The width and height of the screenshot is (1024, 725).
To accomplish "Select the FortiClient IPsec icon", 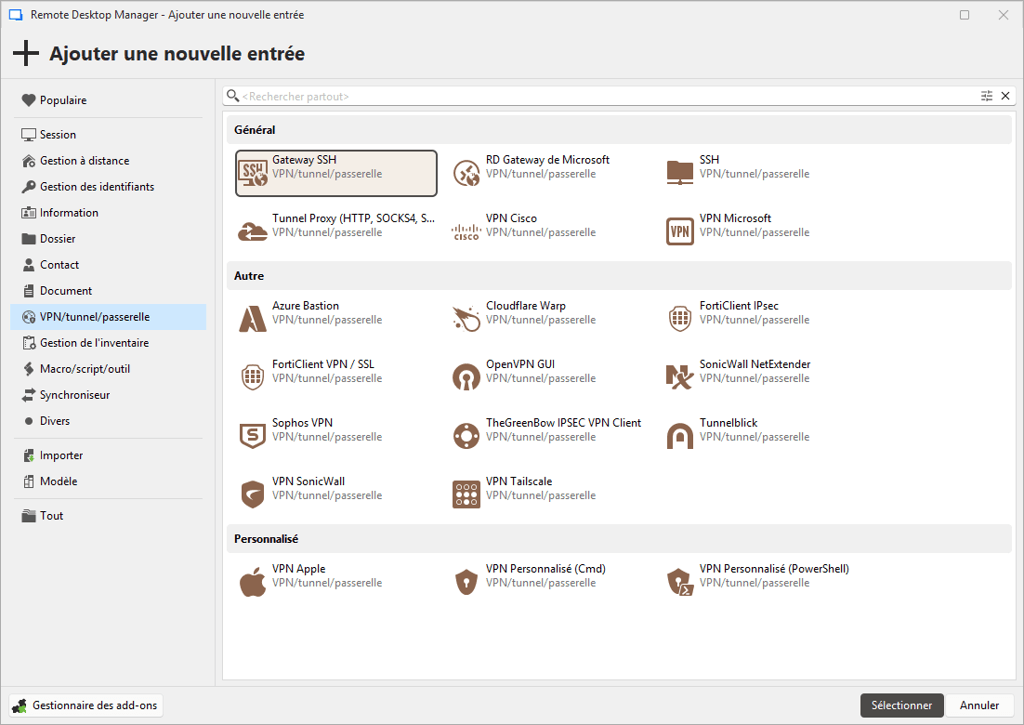I will pos(680,319).
